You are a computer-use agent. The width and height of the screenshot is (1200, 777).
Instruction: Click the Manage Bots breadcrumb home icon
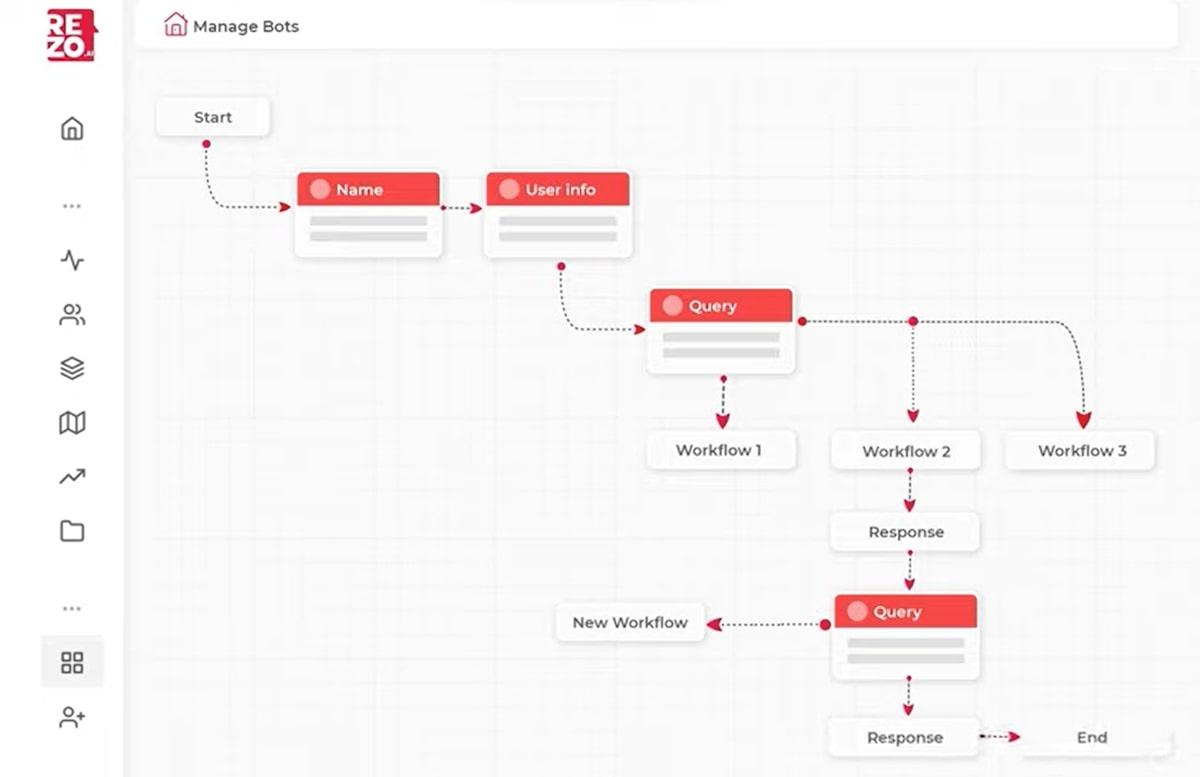point(176,25)
